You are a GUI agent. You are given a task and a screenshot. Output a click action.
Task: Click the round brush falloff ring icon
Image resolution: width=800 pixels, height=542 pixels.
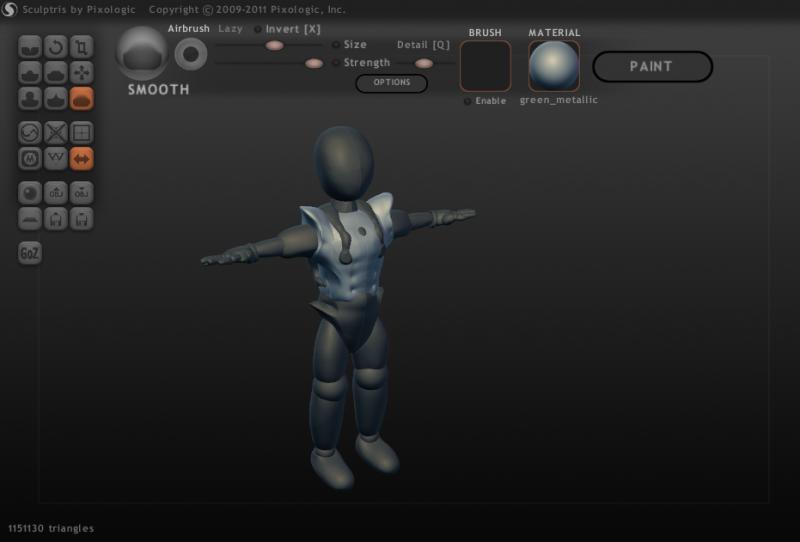(191, 54)
